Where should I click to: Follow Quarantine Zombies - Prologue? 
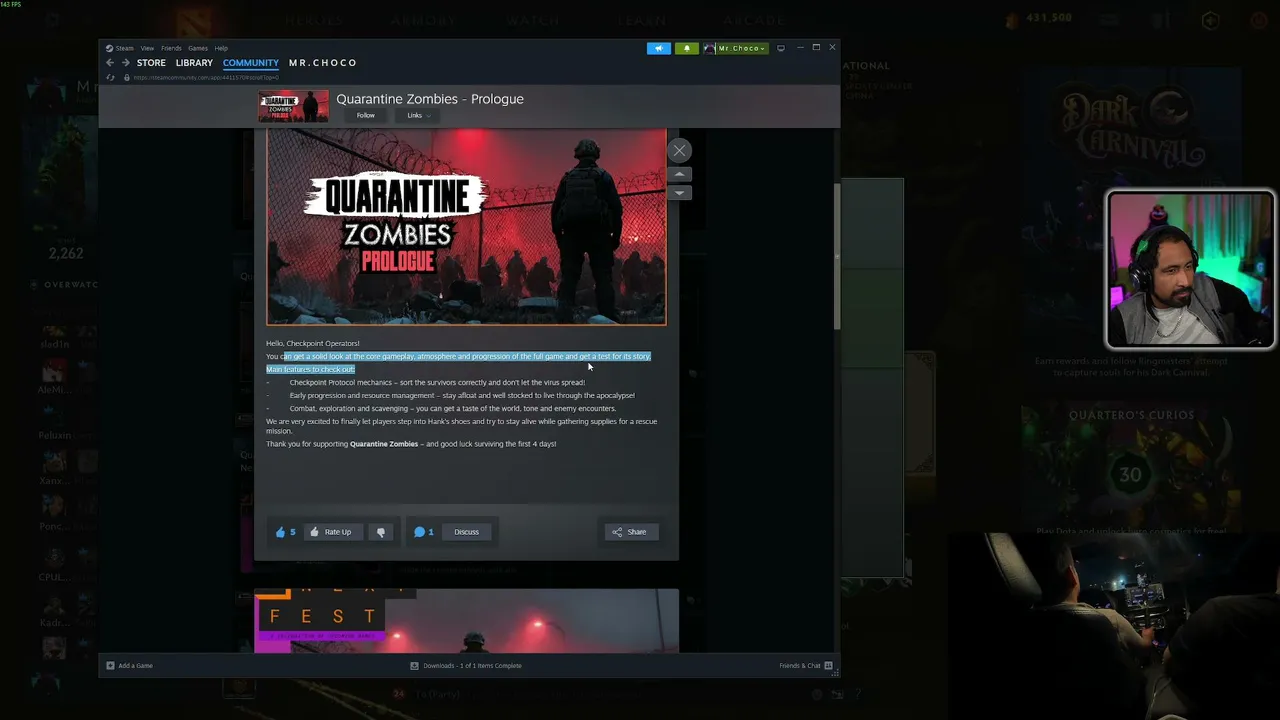click(366, 116)
